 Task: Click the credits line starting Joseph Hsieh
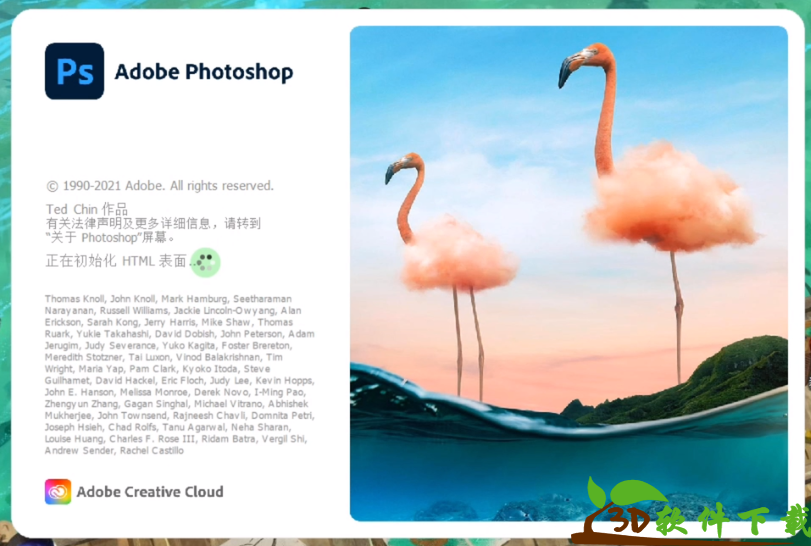(x=168, y=427)
